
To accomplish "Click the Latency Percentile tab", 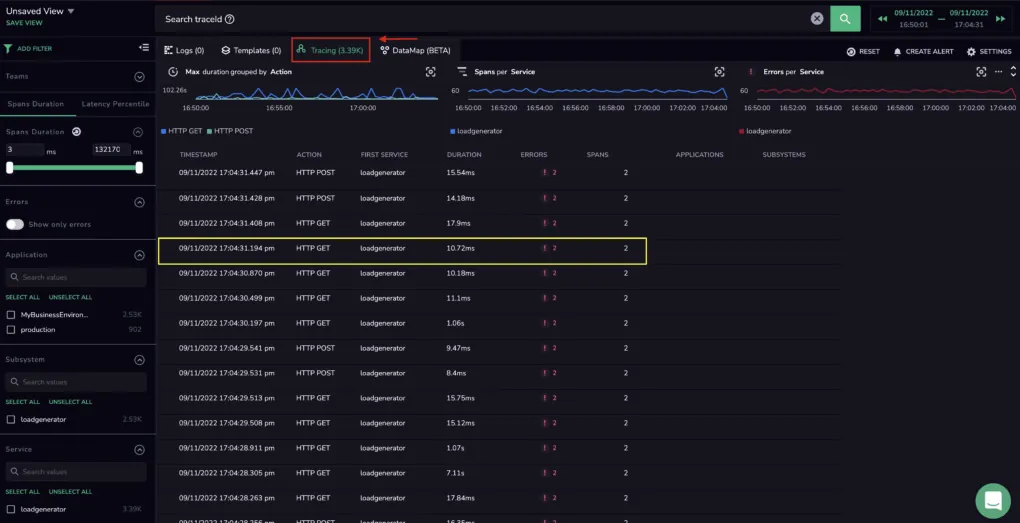I will point(115,104).
